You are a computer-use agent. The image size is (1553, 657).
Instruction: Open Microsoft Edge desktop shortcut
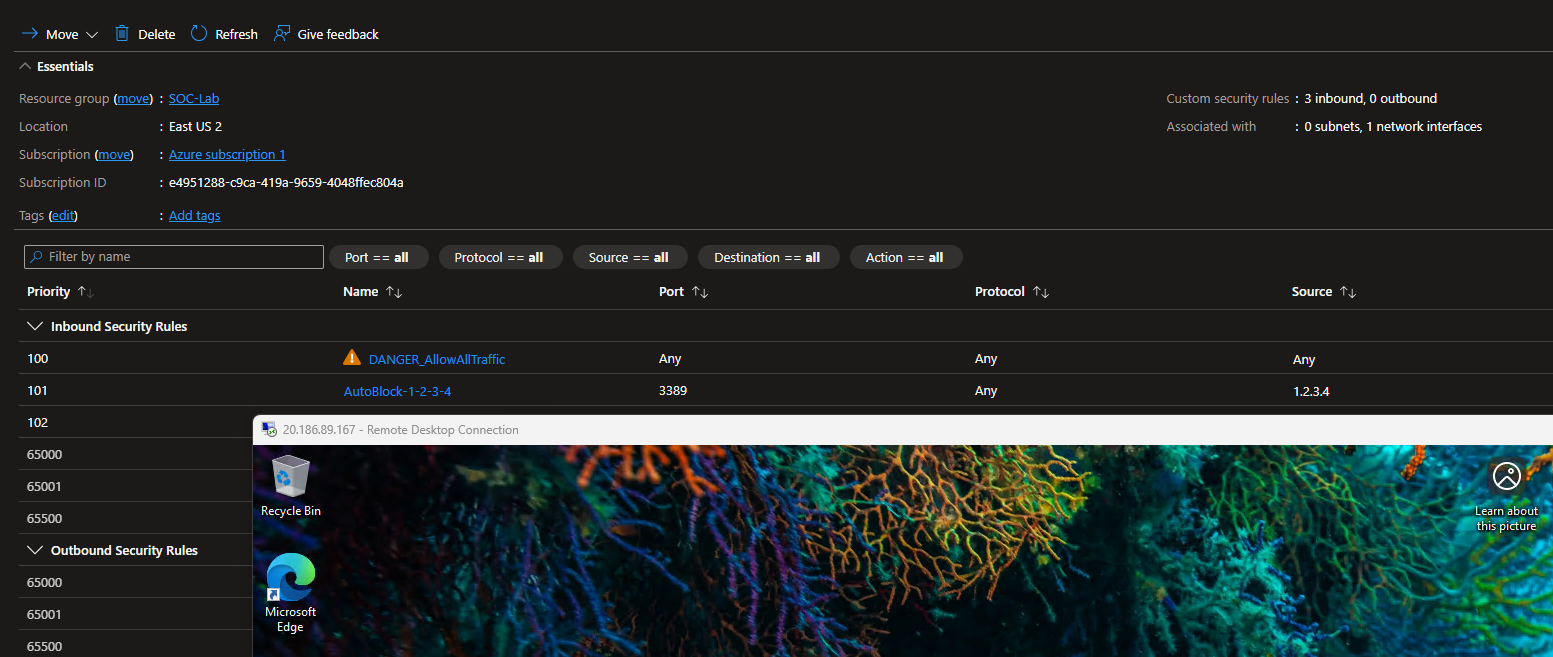(x=290, y=579)
